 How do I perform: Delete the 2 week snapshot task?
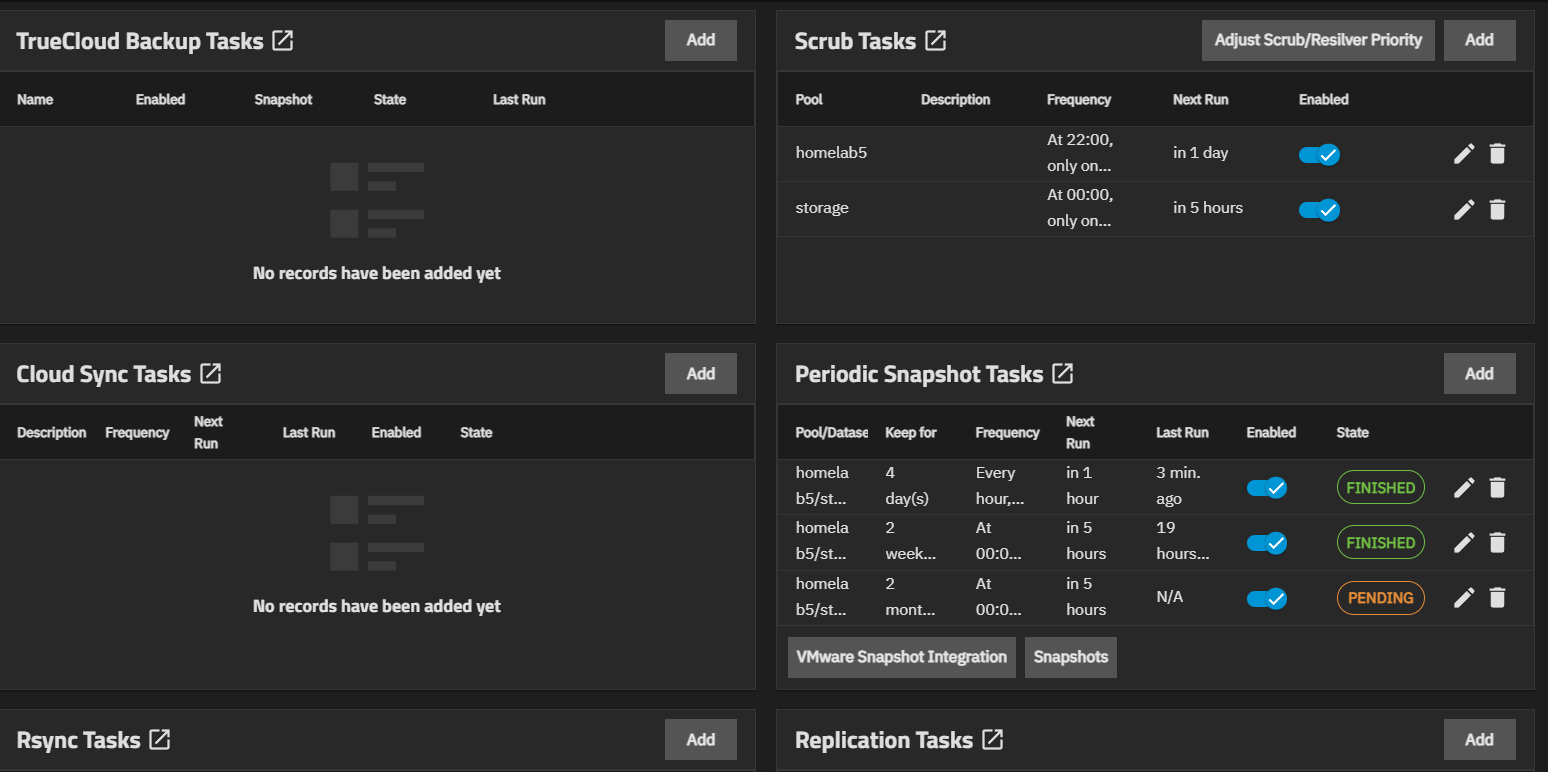point(1497,542)
